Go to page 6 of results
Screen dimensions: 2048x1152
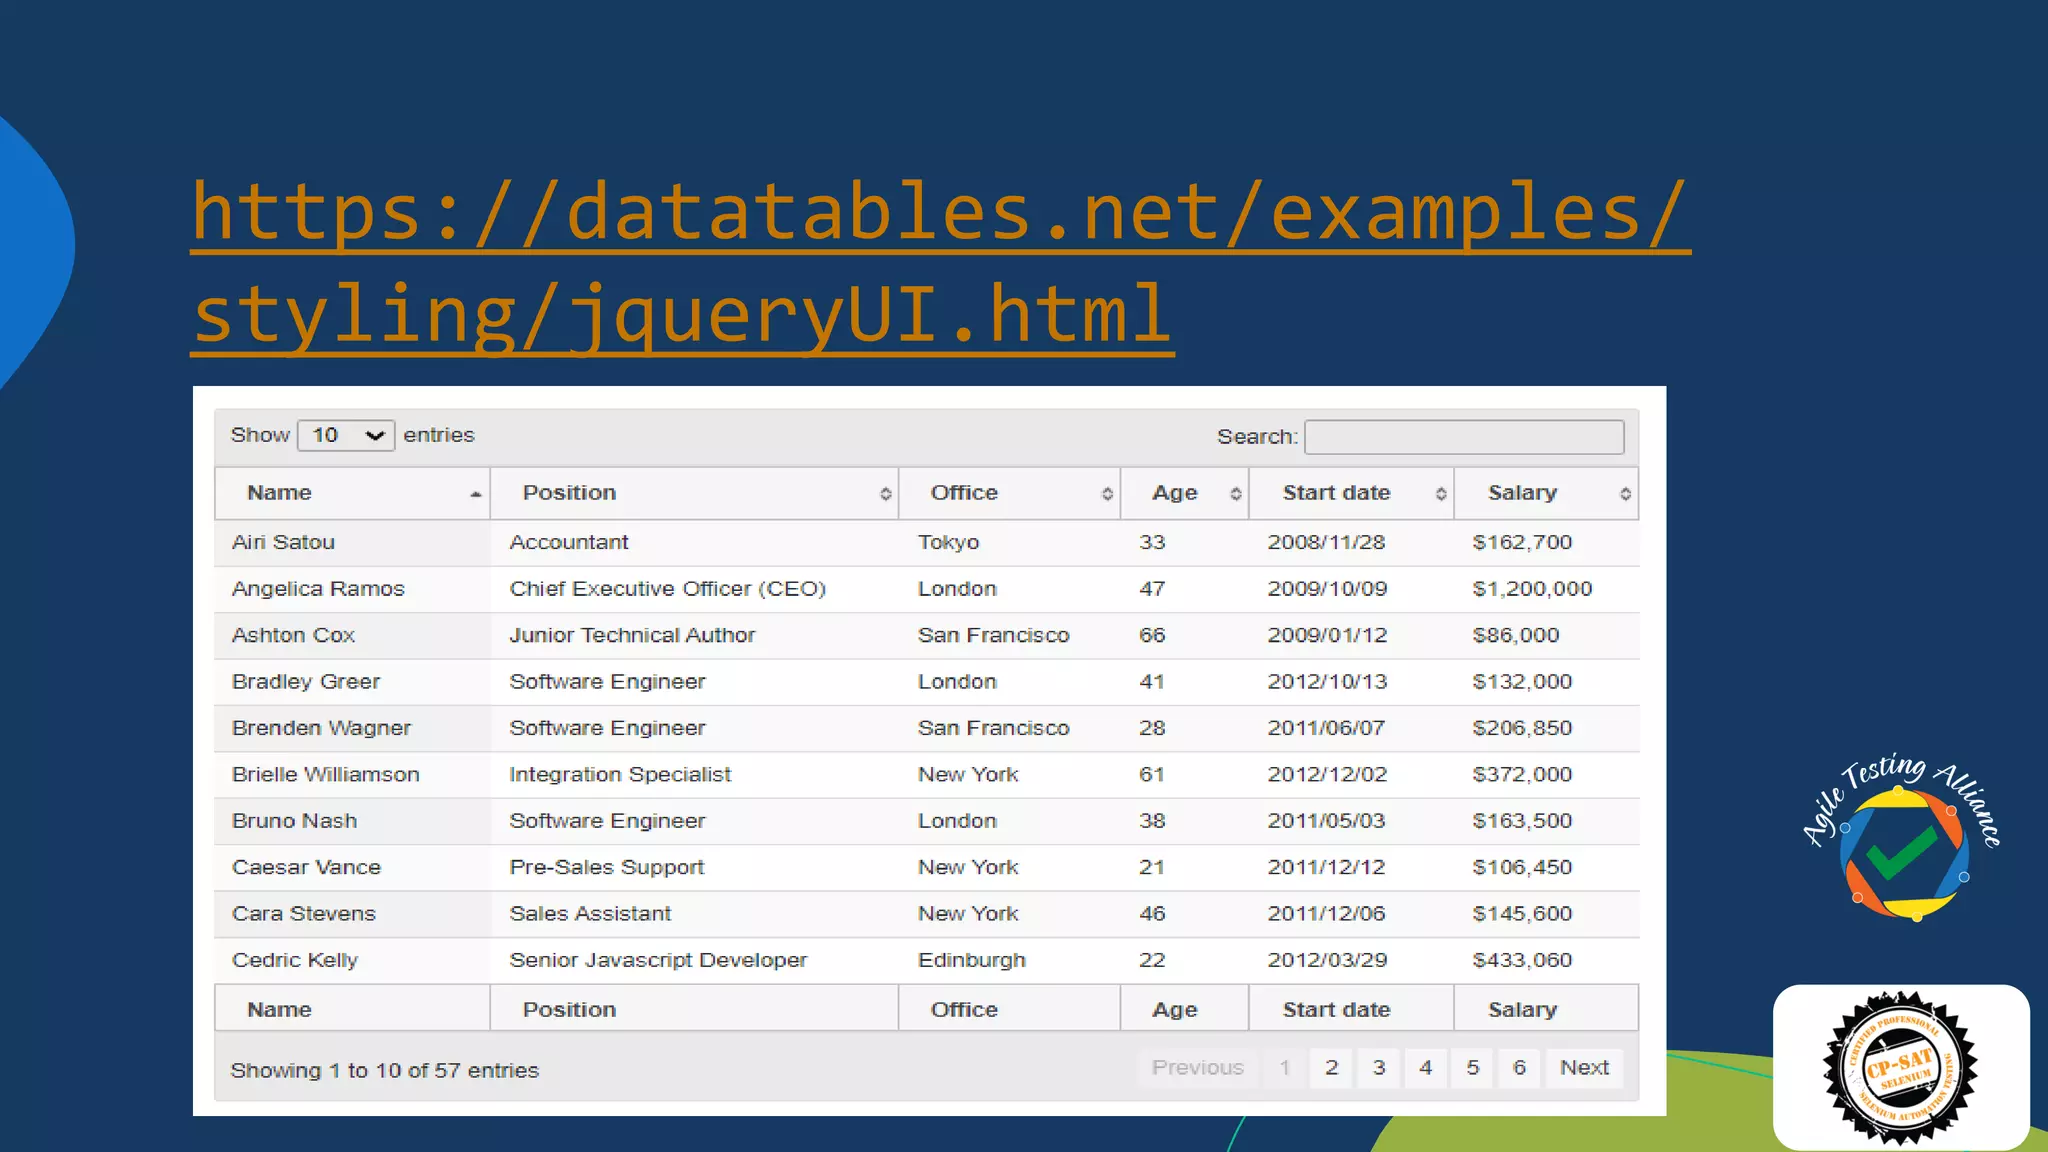pyautogui.click(x=1520, y=1068)
